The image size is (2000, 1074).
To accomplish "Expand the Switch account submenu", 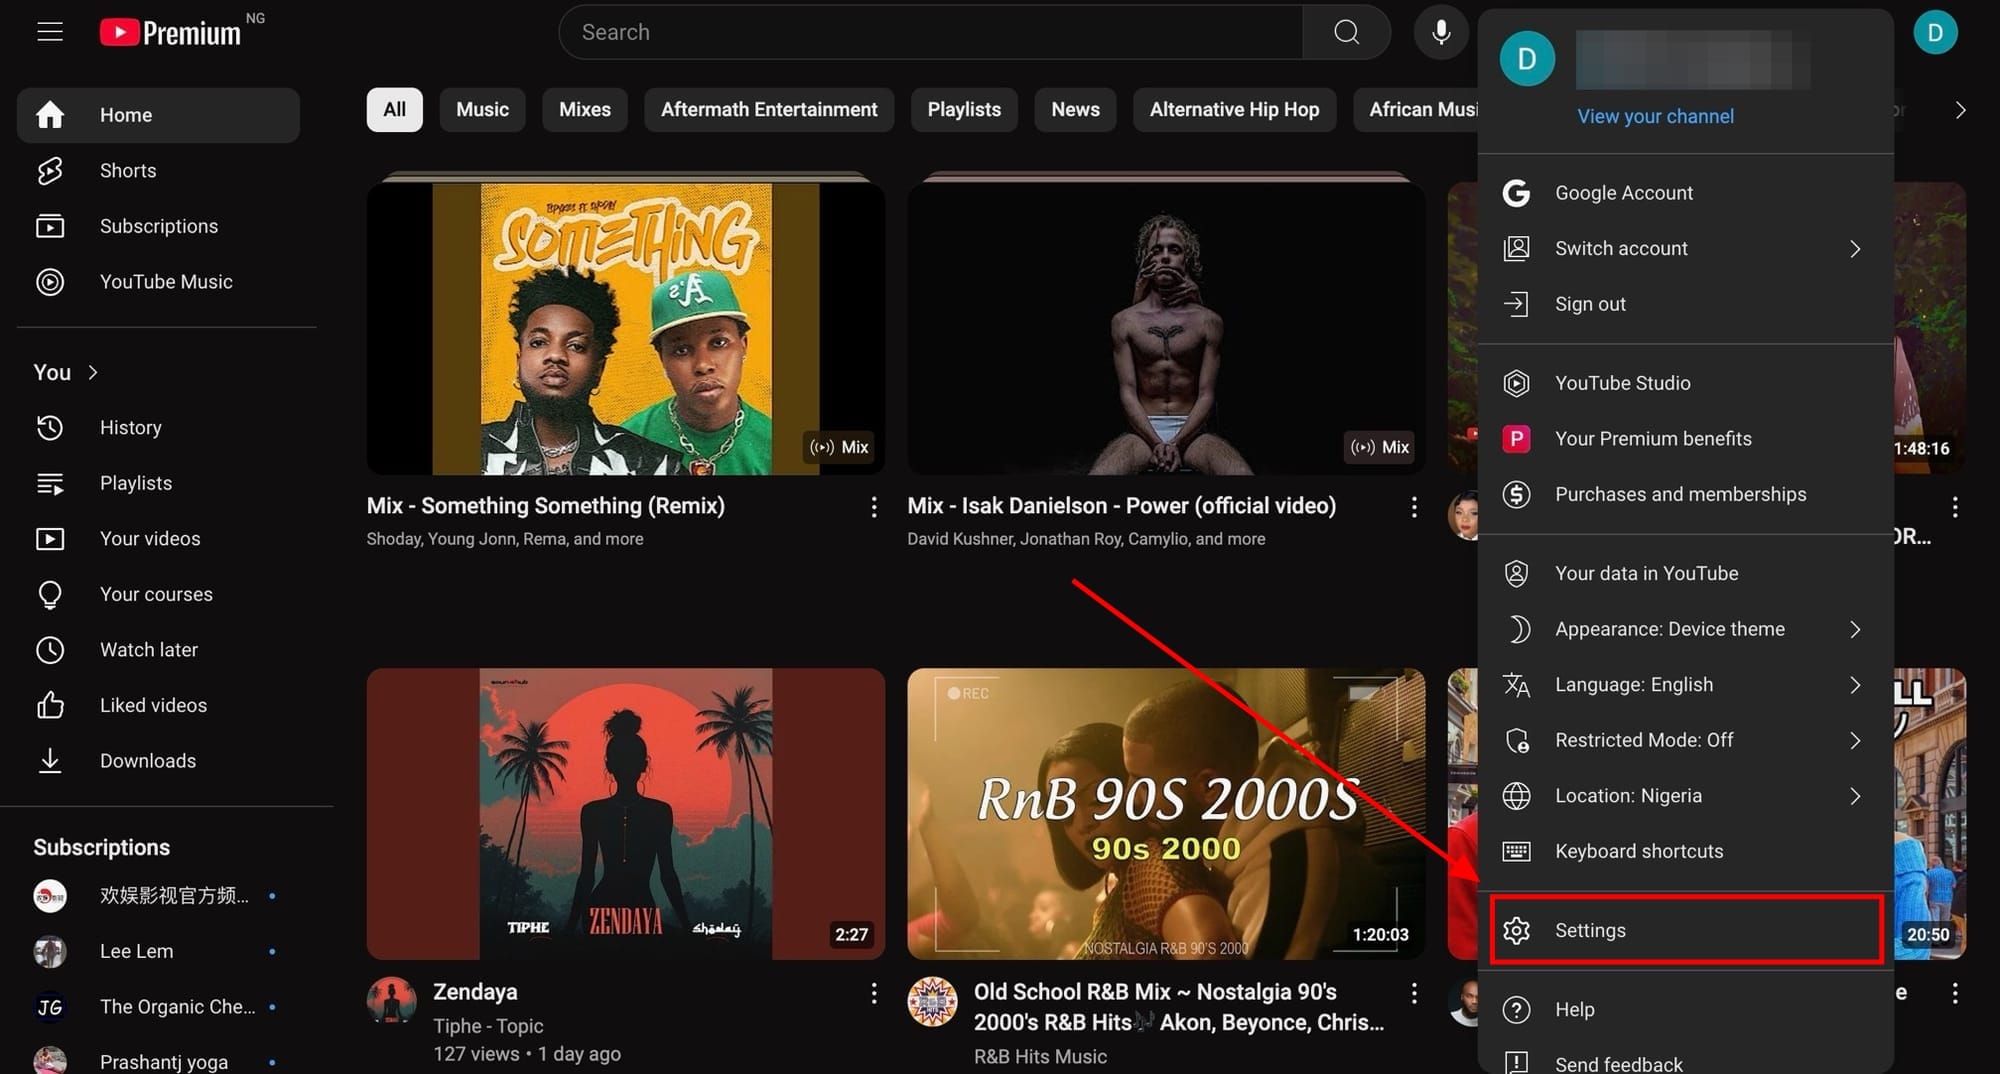I will click(1685, 249).
